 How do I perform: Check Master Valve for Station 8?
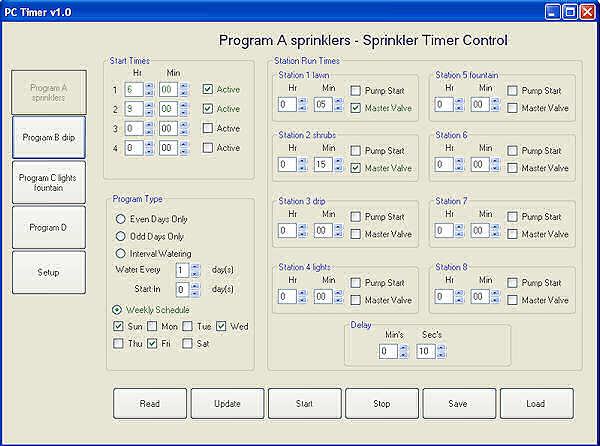(x=512, y=300)
